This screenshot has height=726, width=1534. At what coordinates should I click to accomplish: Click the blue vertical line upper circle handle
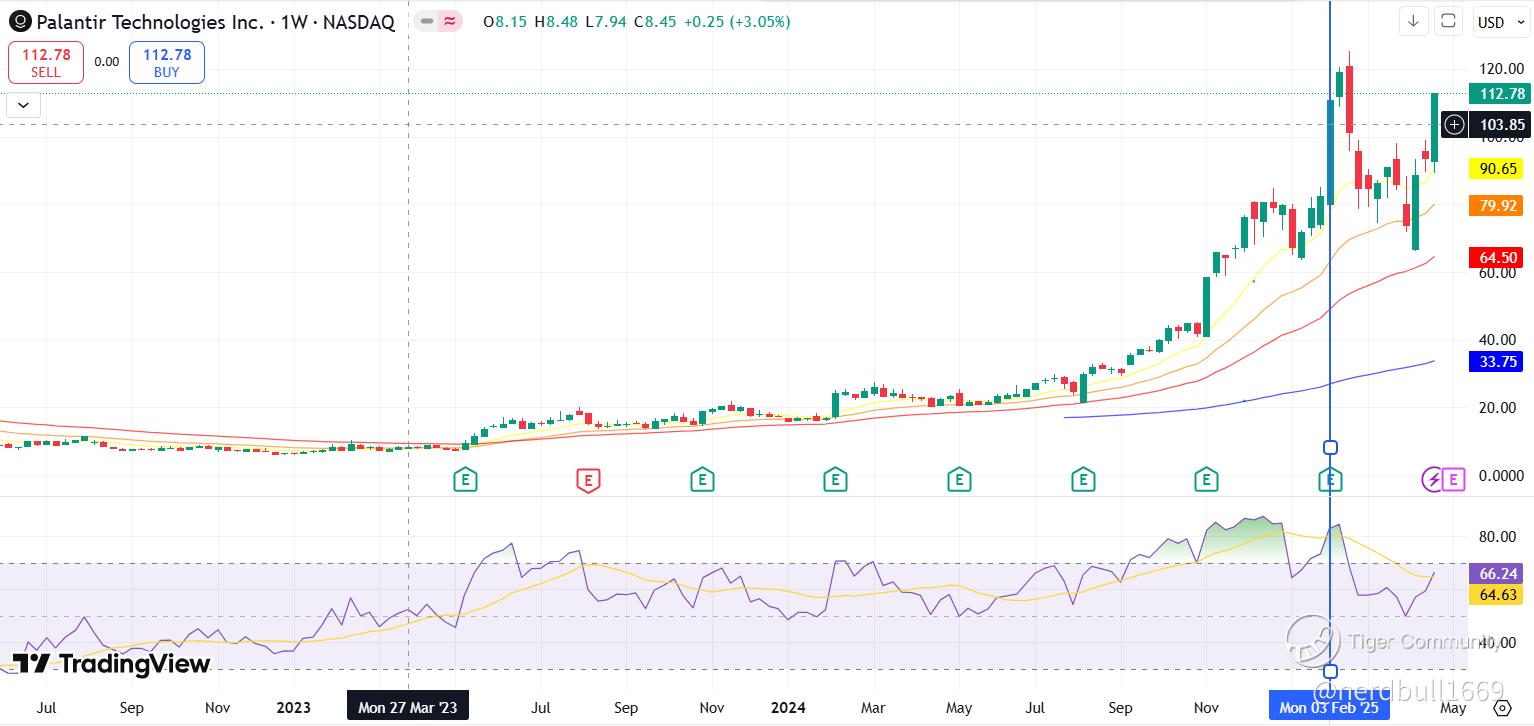[x=1330, y=447]
